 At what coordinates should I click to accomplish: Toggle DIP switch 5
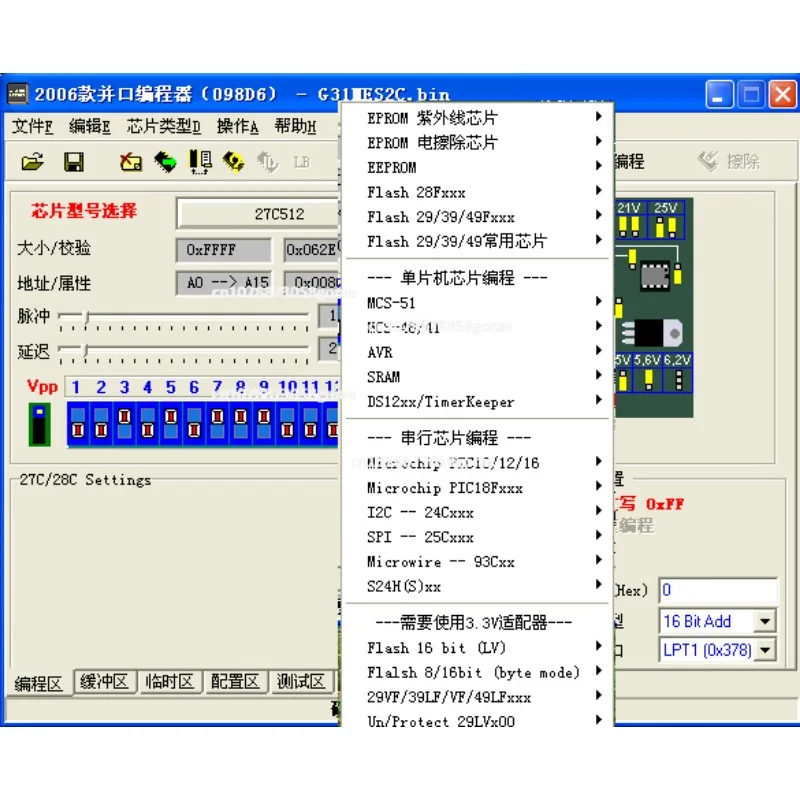coord(171,424)
